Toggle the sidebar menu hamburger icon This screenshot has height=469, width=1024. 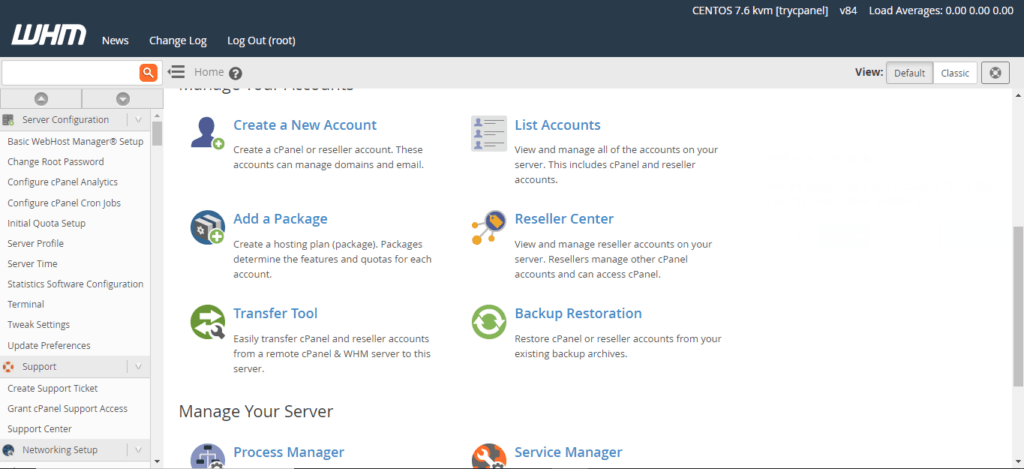(176, 72)
